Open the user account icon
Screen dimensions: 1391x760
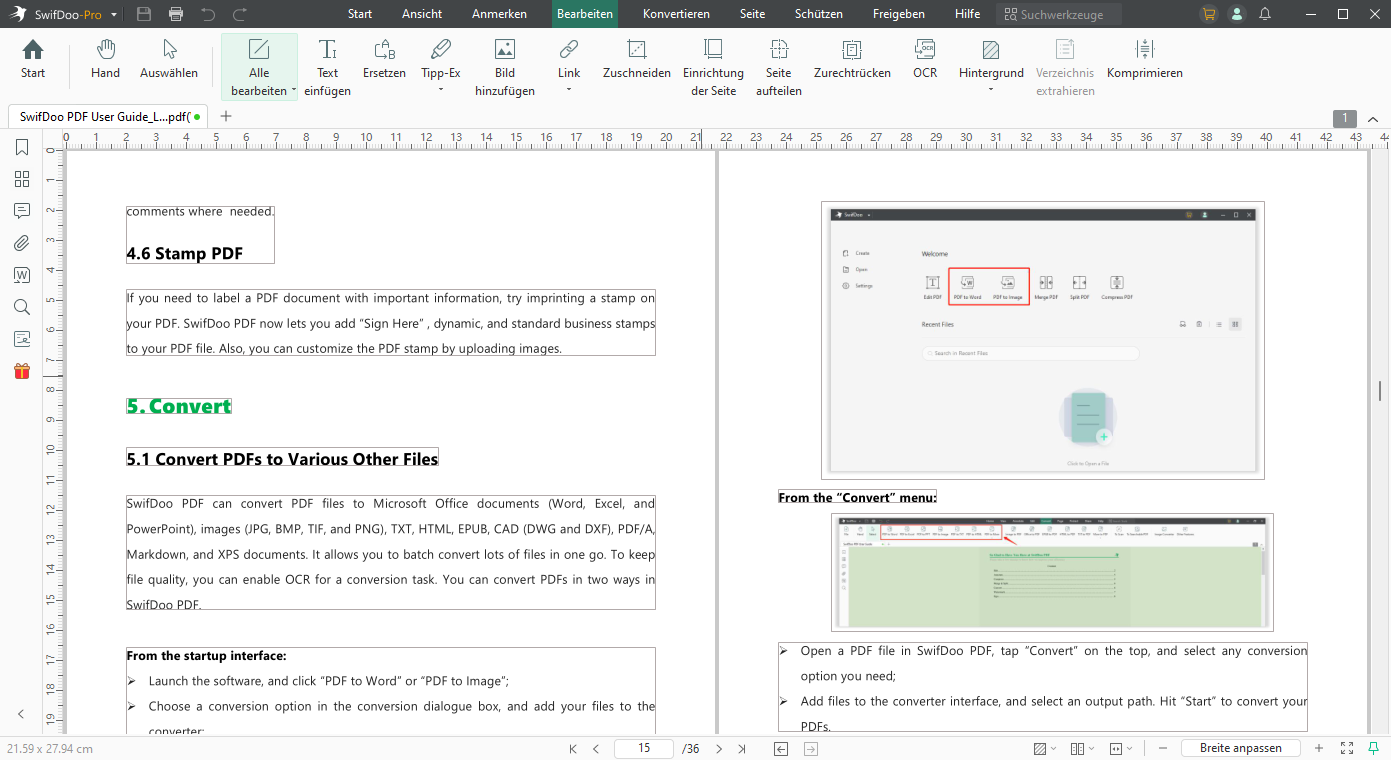pos(1238,14)
